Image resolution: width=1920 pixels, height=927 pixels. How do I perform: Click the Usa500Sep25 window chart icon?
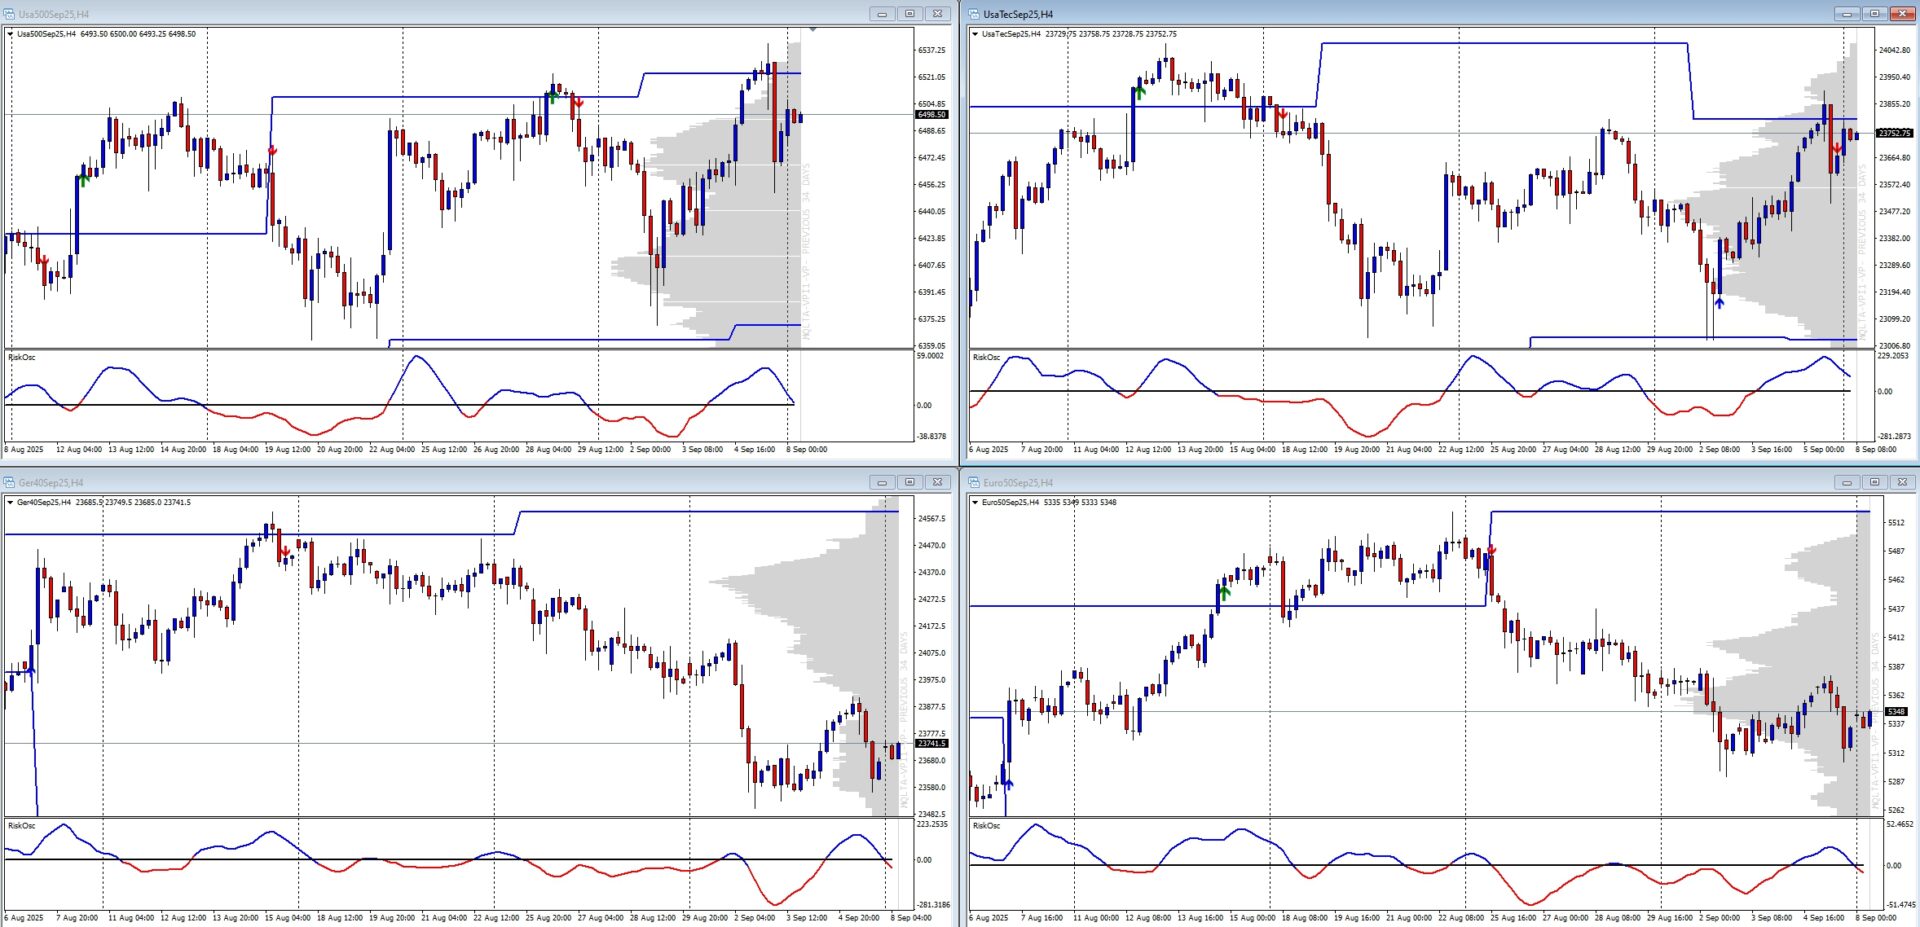click(x=9, y=14)
